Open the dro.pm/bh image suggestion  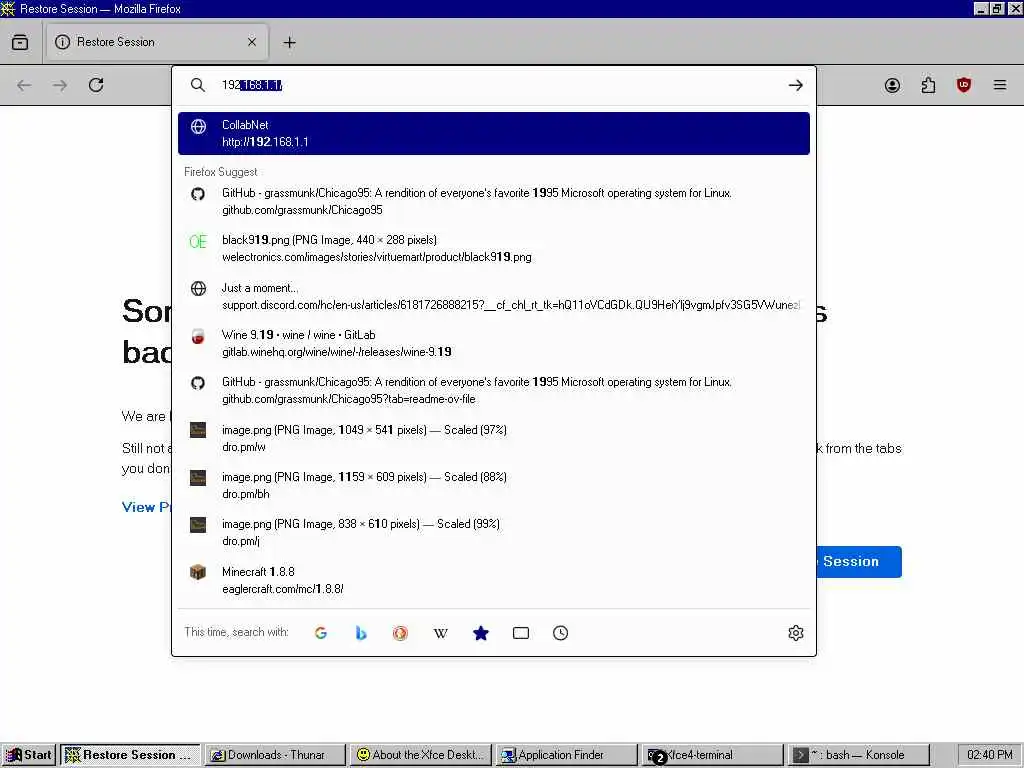pos(494,485)
